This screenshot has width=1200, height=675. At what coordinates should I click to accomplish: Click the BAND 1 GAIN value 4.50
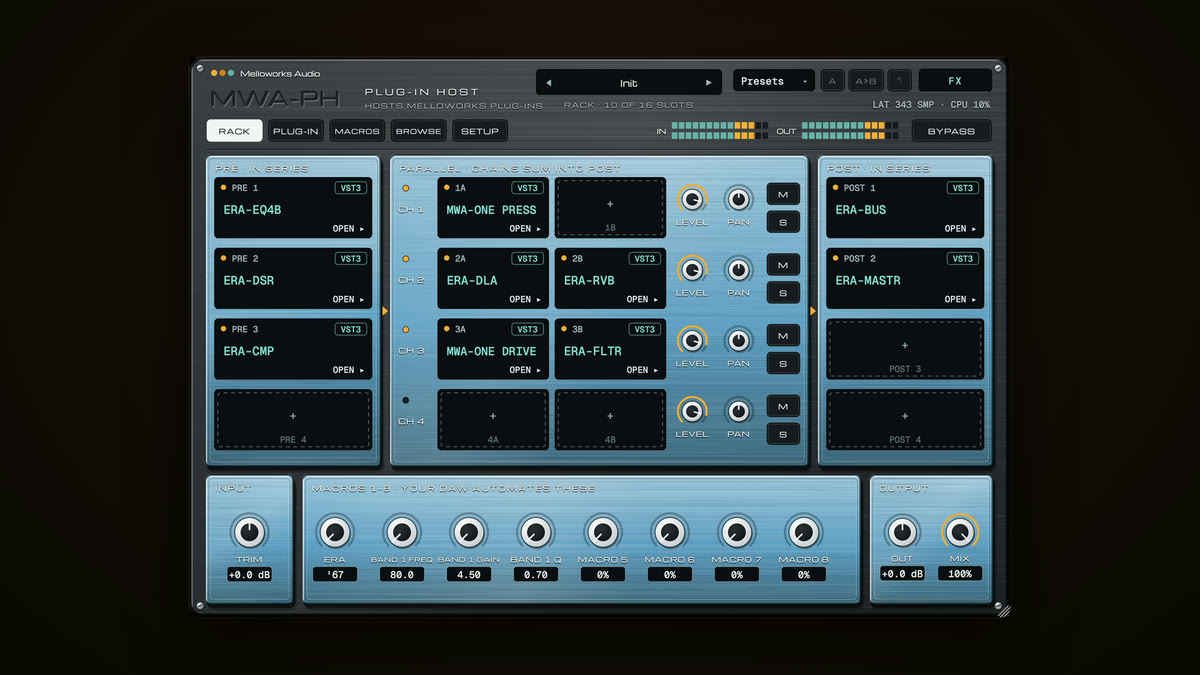point(468,575)
